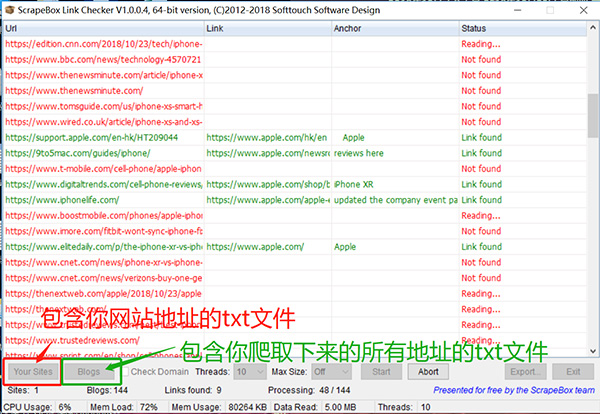This screenshot has height=414, width=600.
Task: Click the 'iPhone XR' anchor cell
Action: click(x=395, y=184)
